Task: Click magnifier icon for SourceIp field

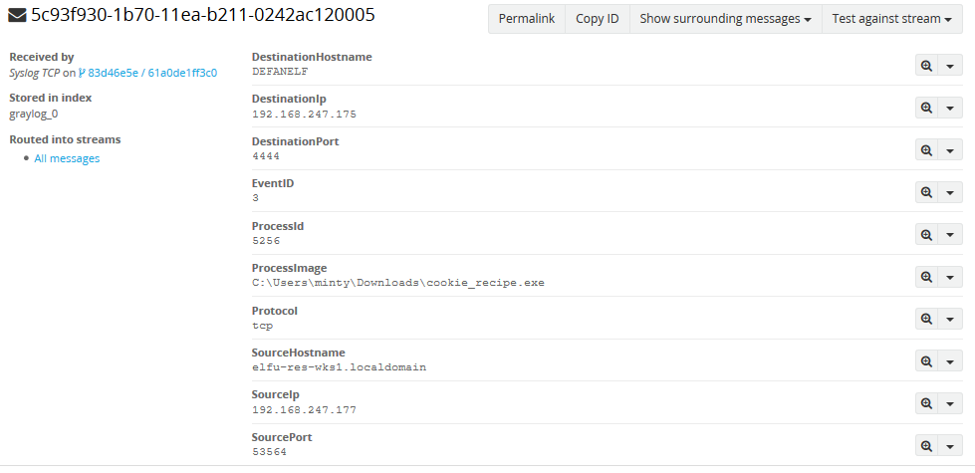Action: 927,404
